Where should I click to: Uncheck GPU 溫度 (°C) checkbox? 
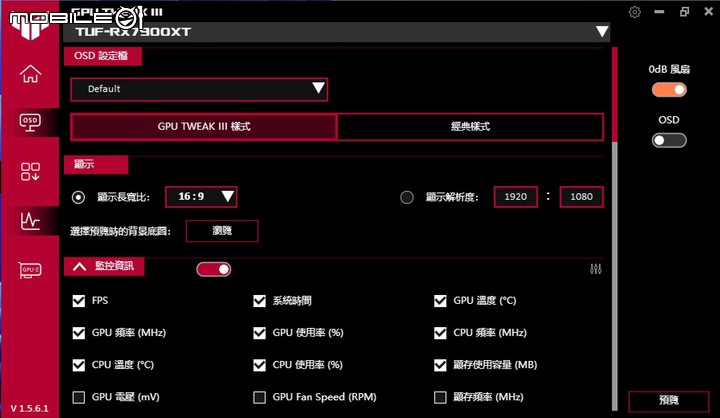(440, 301)
